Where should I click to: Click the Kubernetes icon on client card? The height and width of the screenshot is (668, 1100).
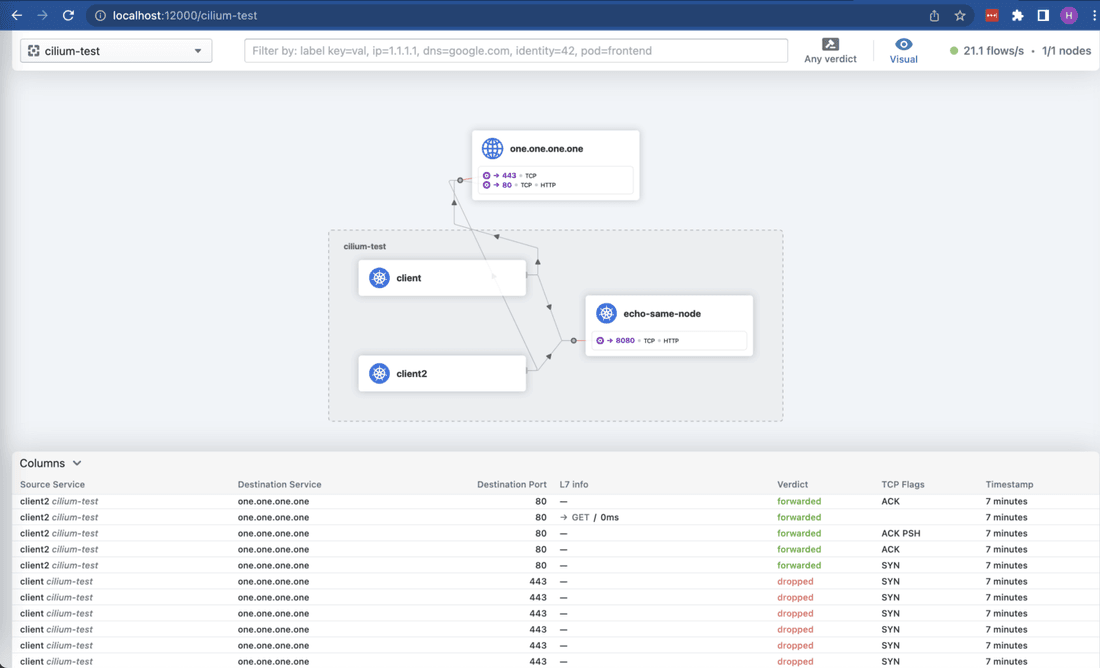(379, 278)
